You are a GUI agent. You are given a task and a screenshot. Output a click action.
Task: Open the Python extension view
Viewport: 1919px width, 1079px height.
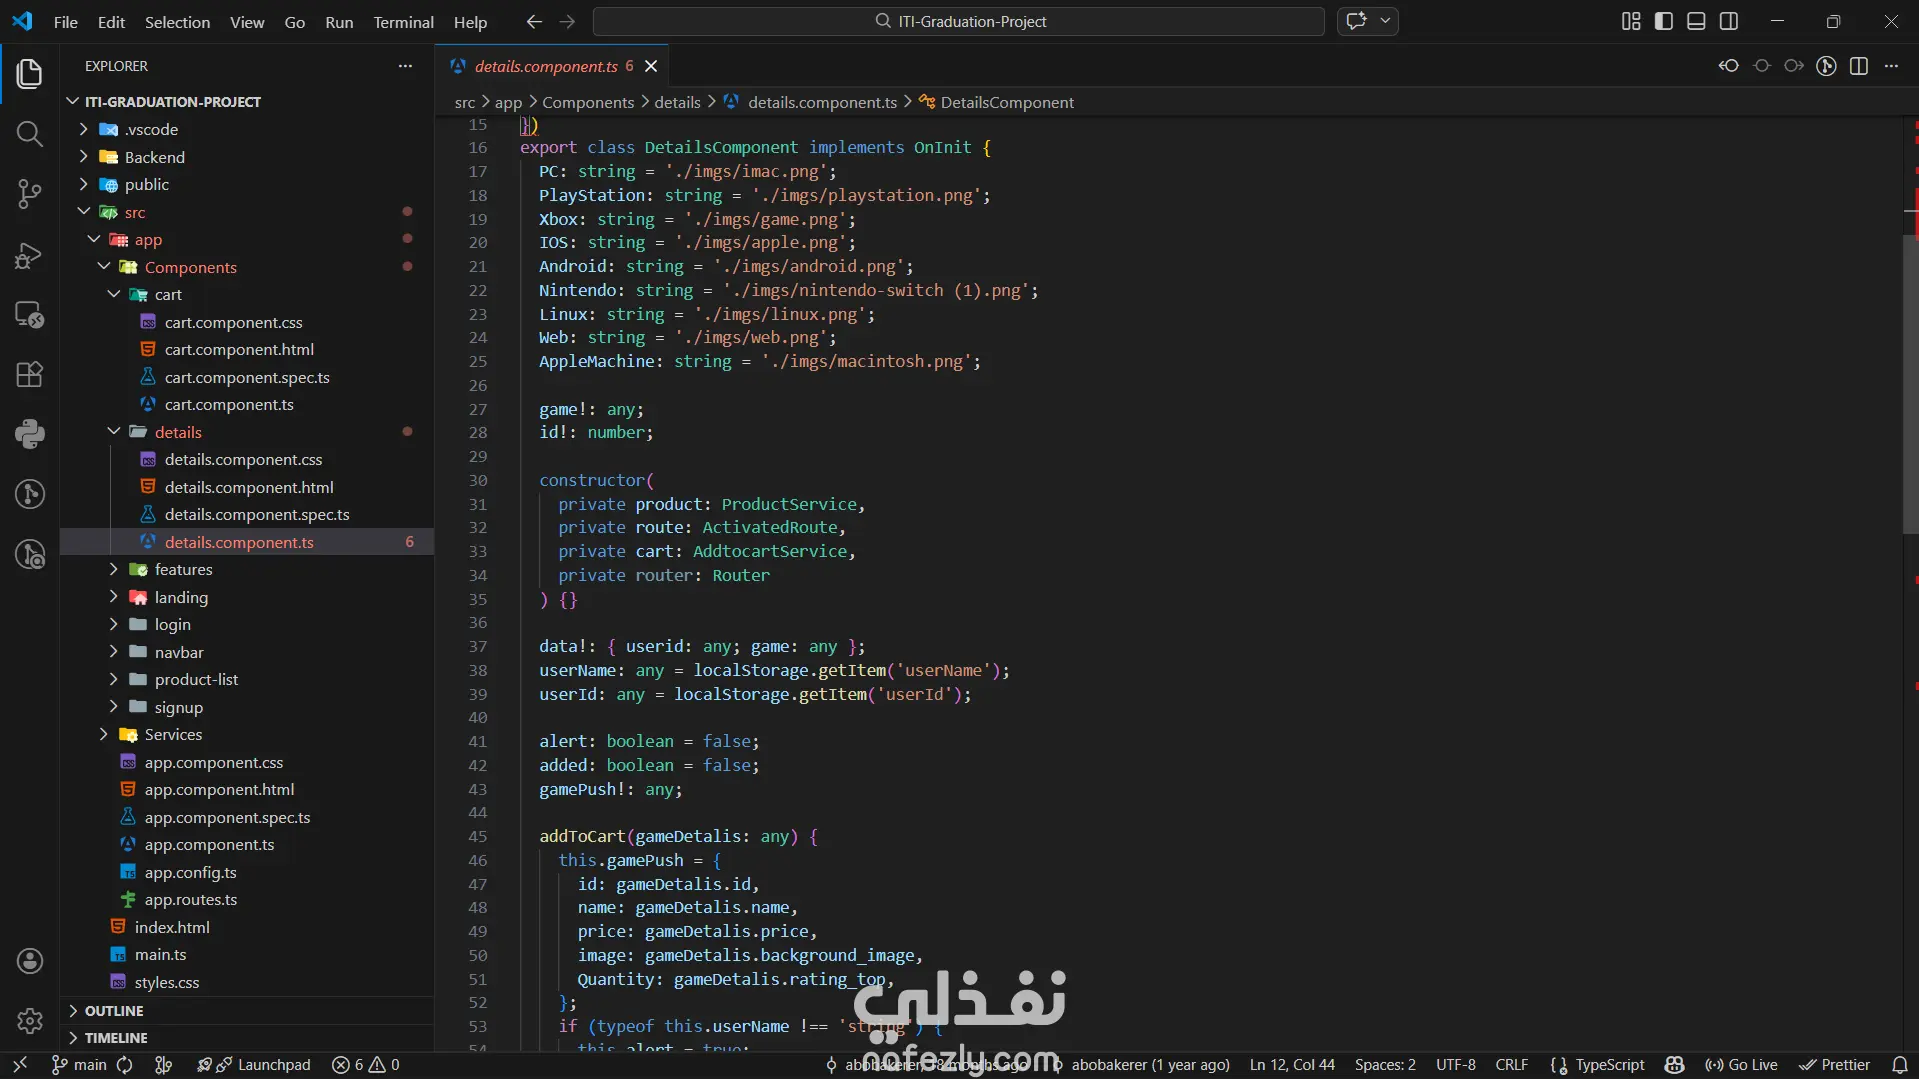[29, 433]
